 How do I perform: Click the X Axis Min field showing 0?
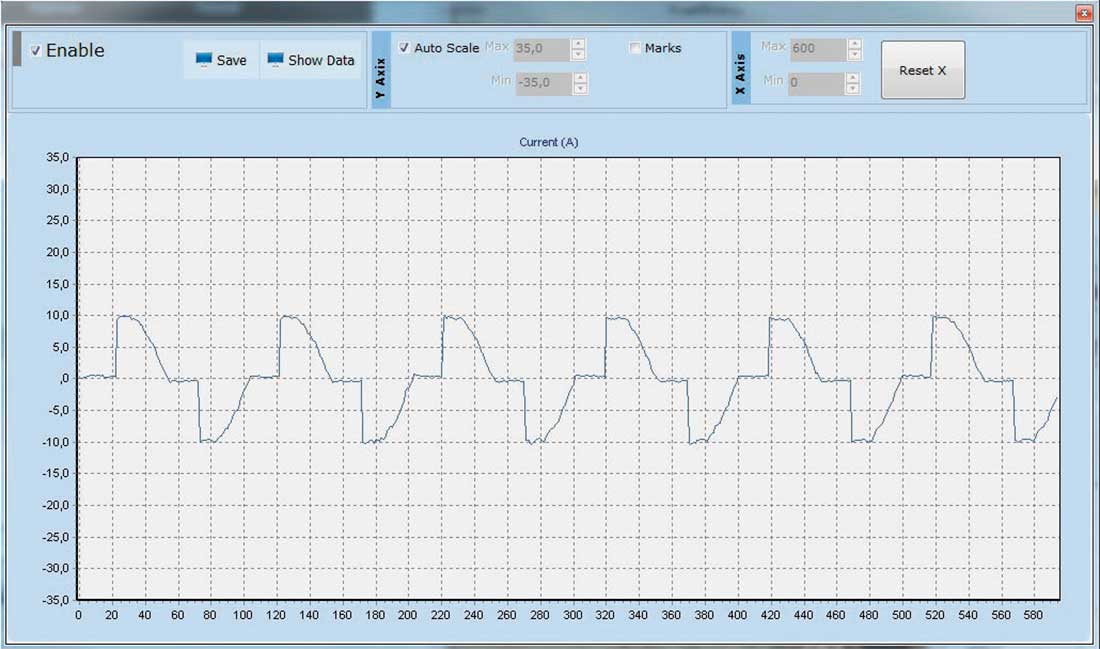pos(816,83)
